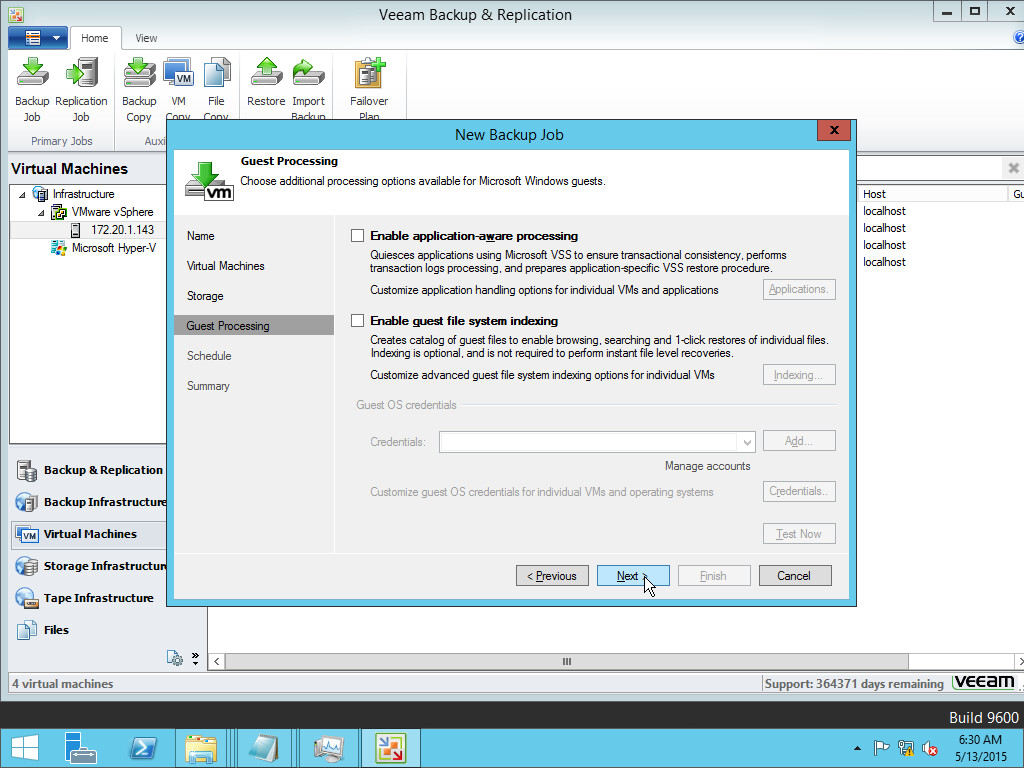Open the Files navigation pane

pyautogui.click(x=89, y=630)
